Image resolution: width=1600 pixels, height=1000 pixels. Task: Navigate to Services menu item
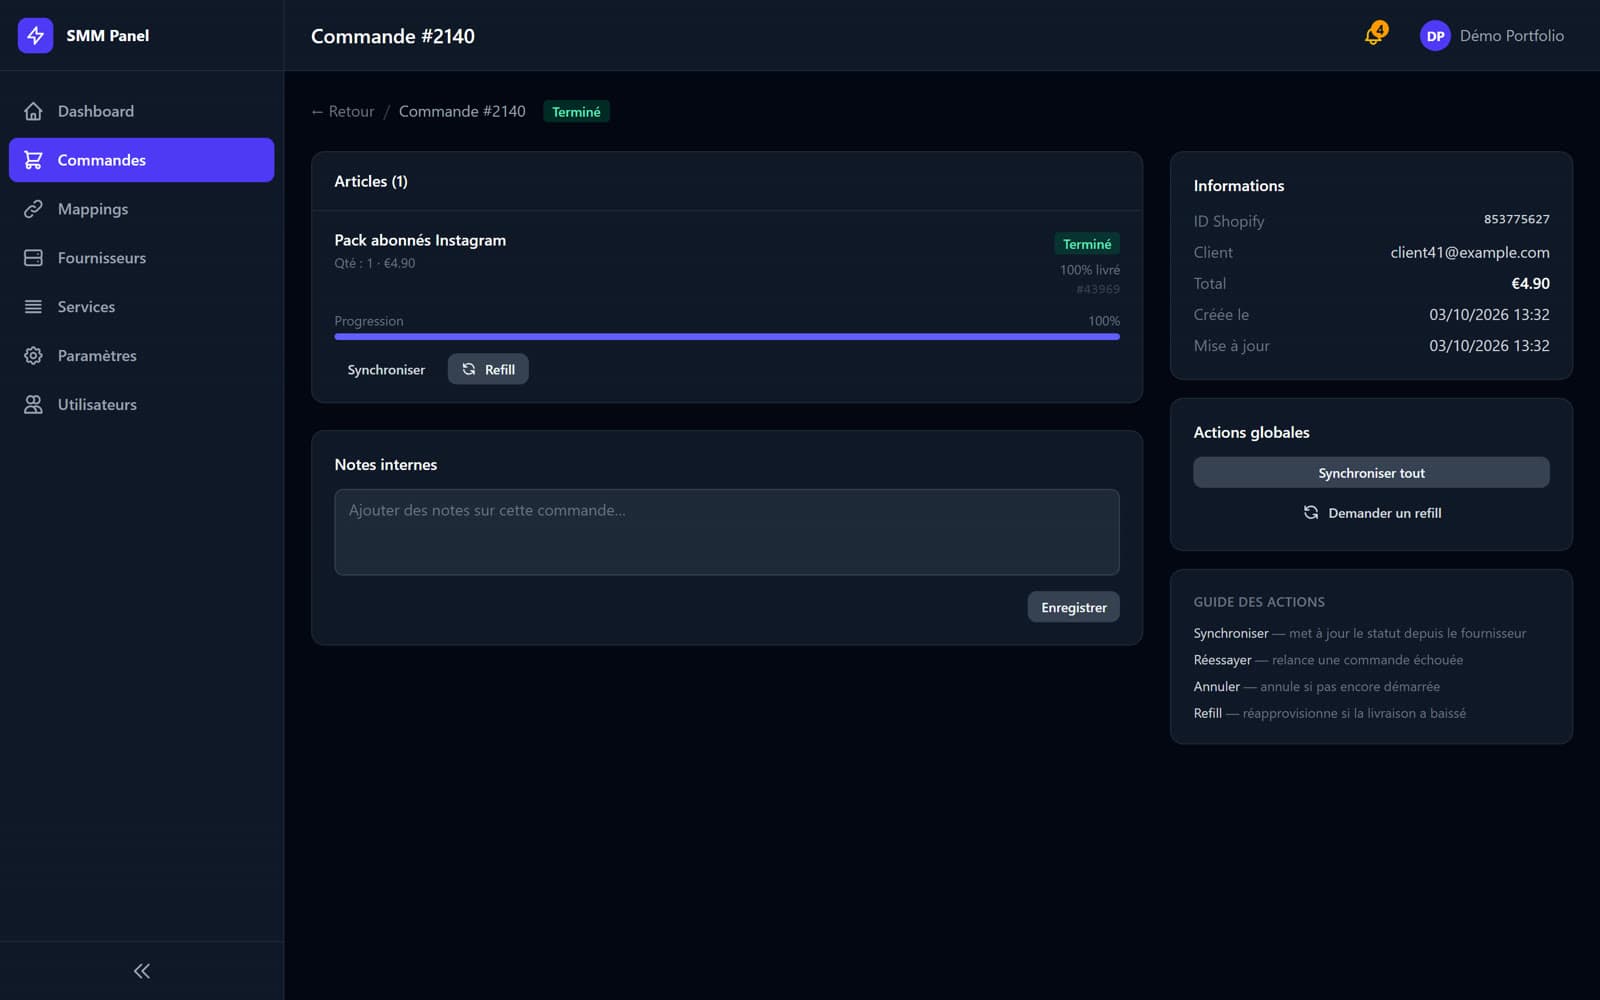(x=141, y=307)
